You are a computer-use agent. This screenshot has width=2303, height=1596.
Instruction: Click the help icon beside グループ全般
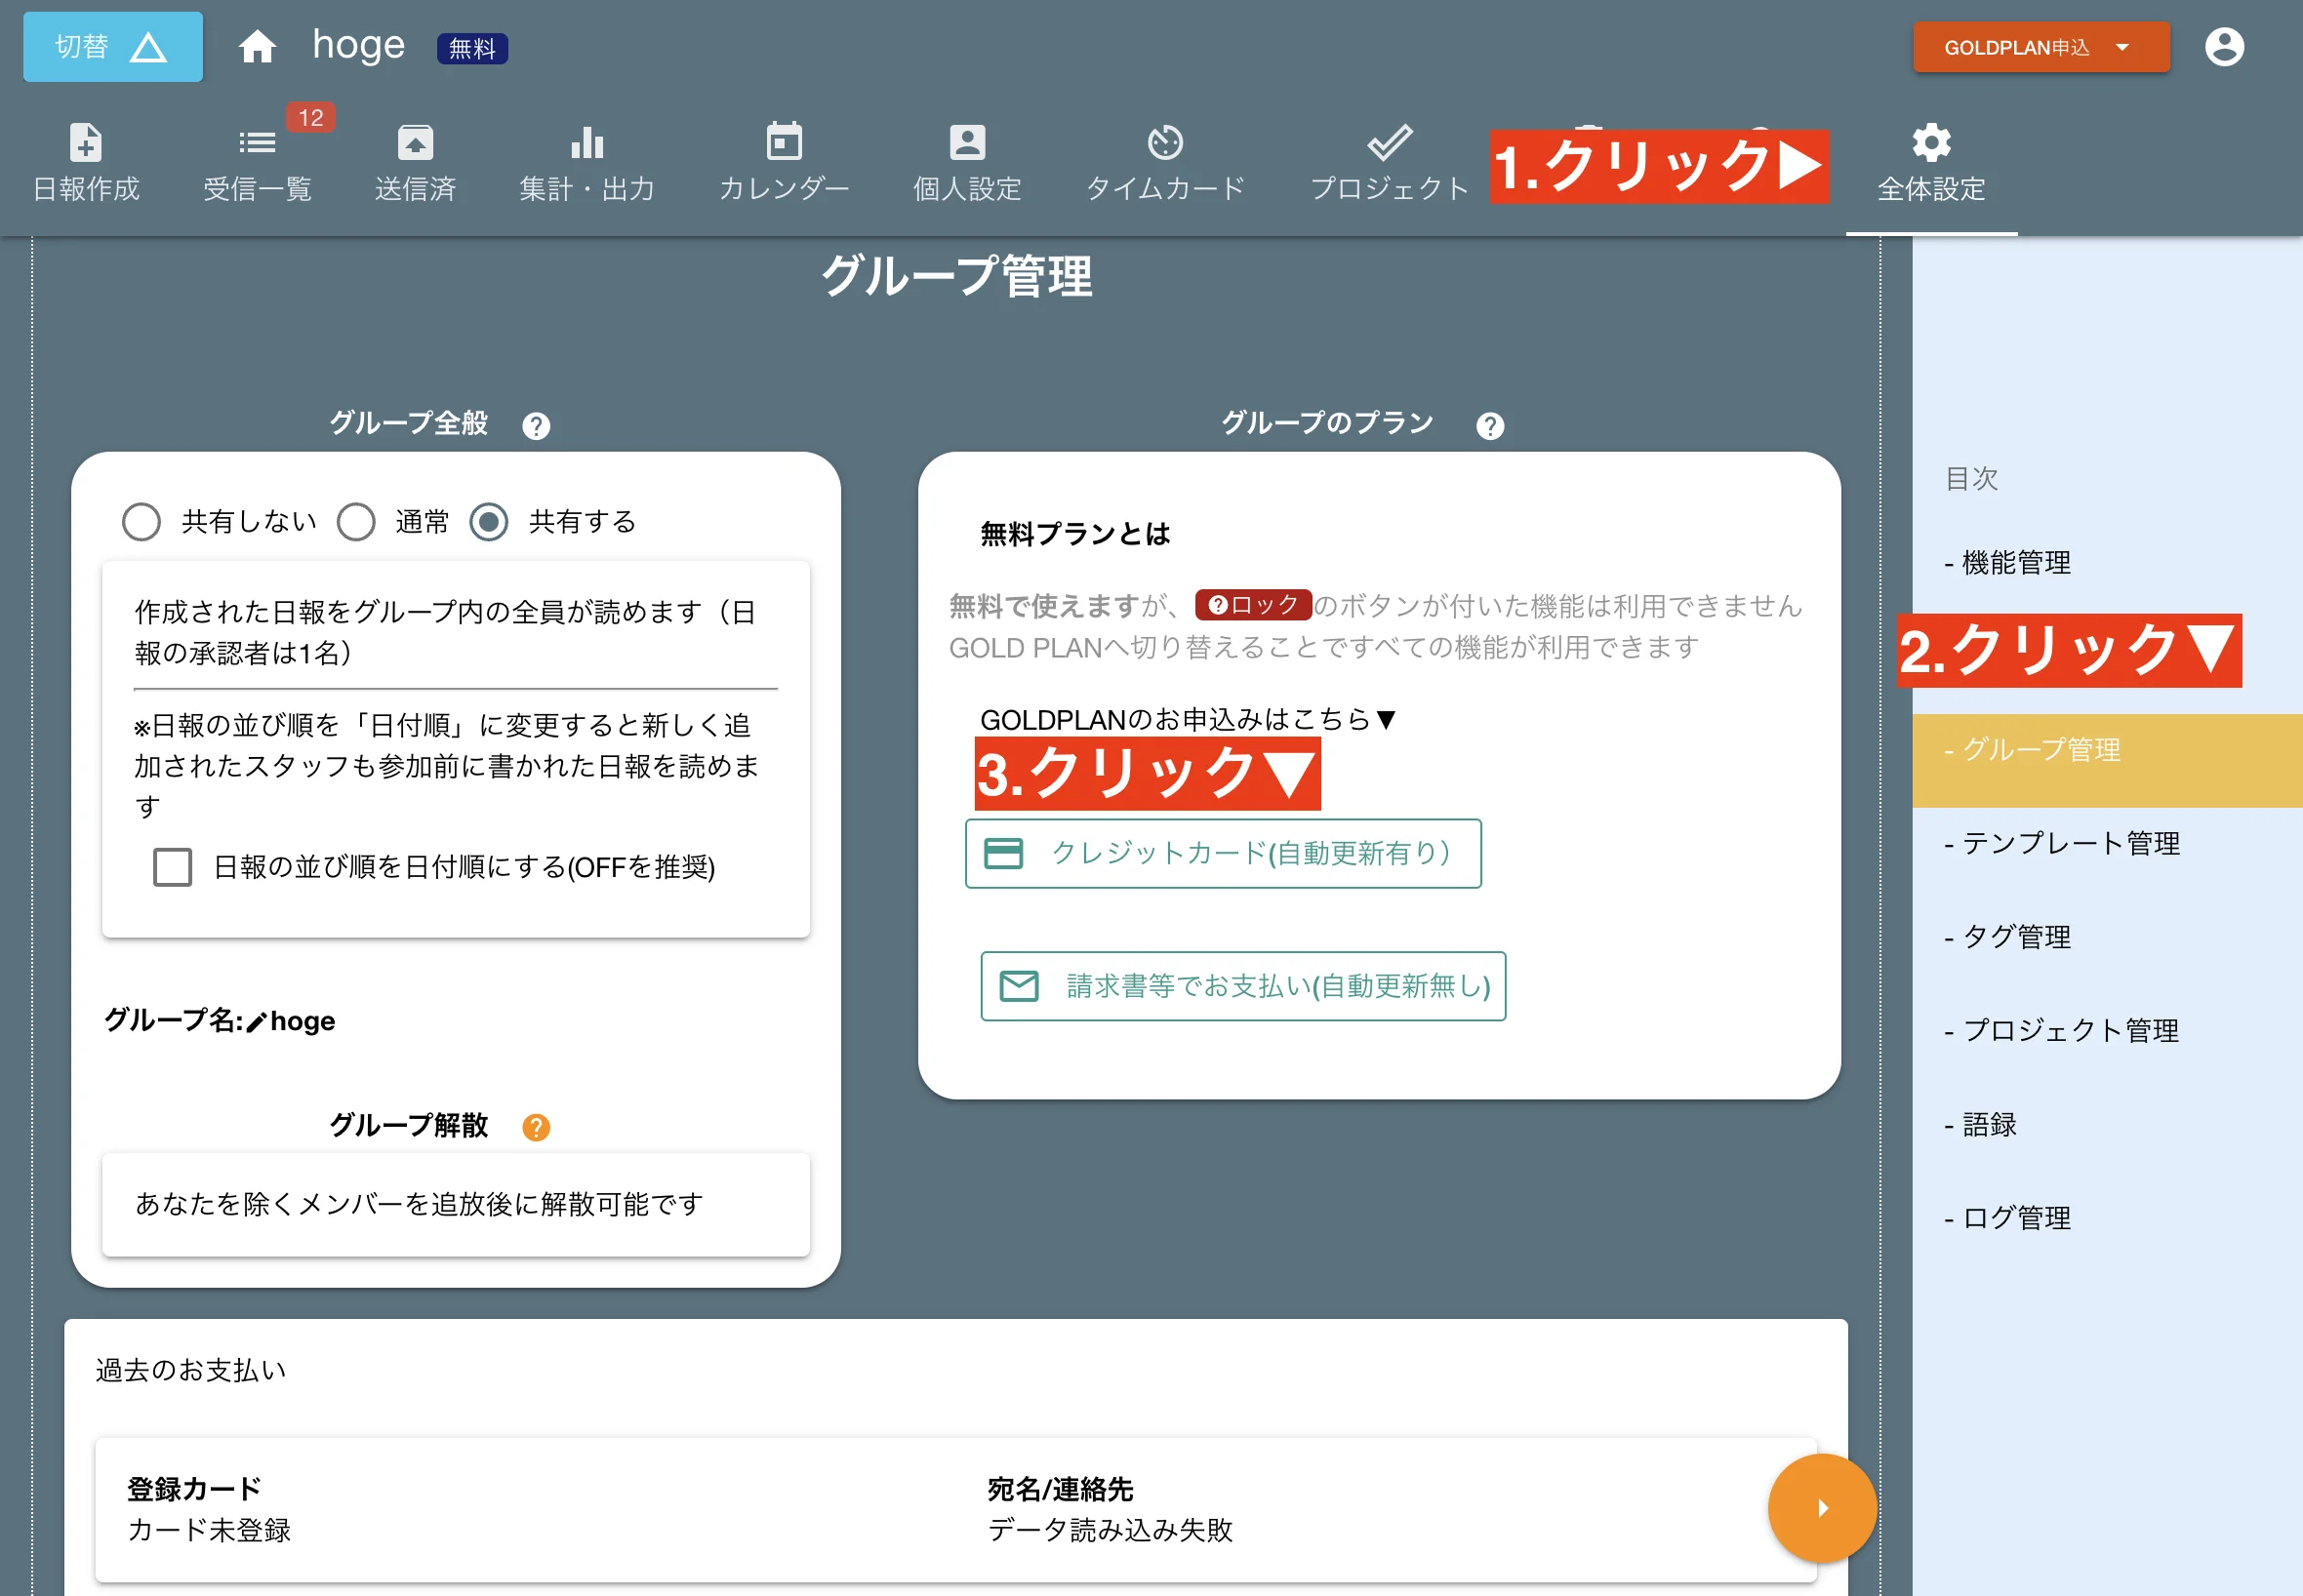(536, 426)
